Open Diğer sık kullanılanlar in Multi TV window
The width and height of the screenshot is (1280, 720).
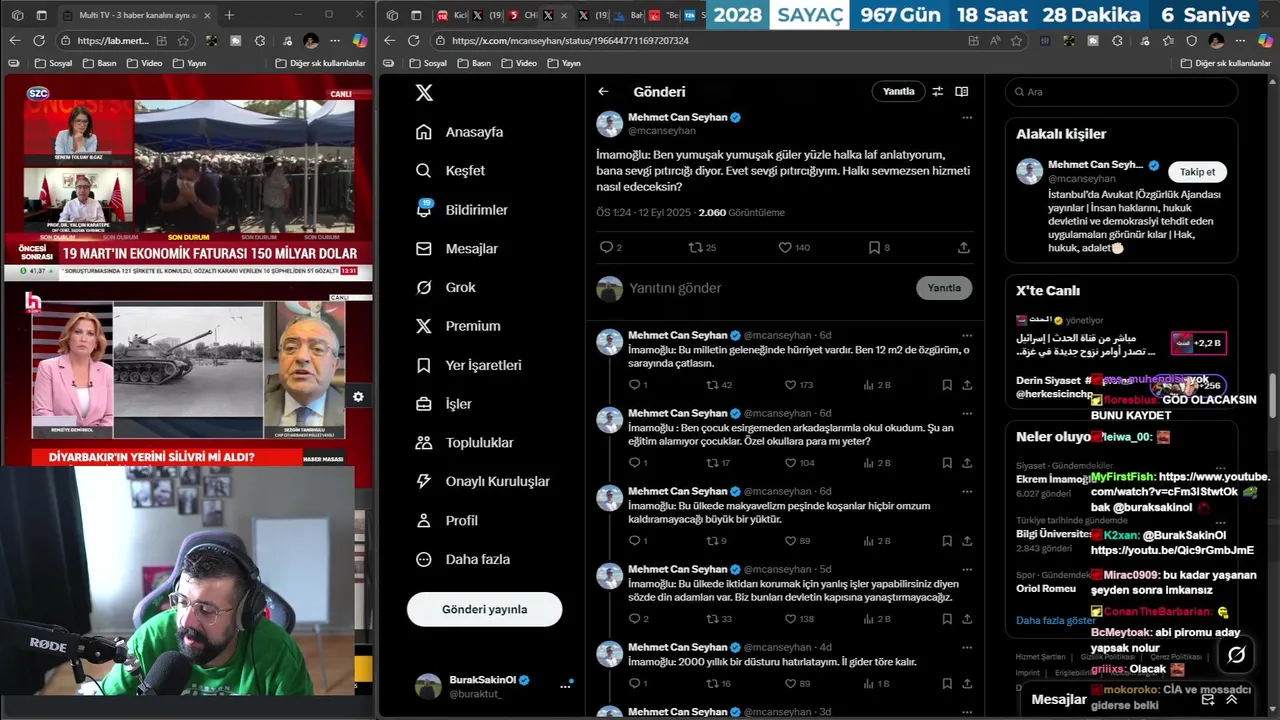point(322,63)
